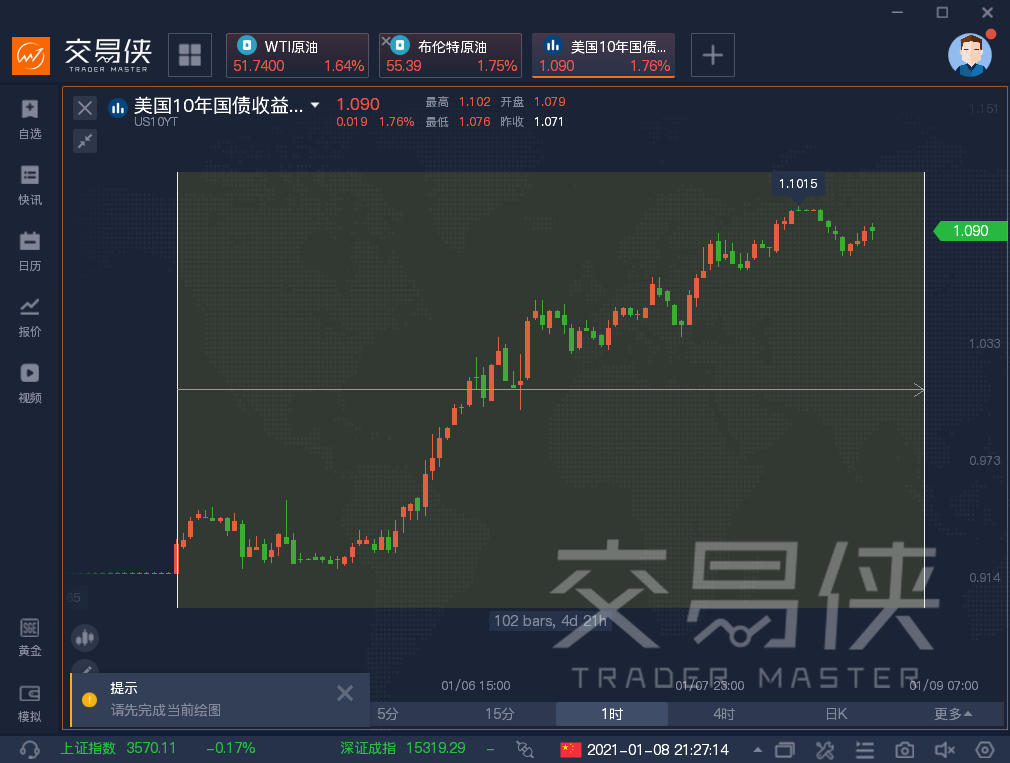Dismiss the 提示 notification

click(x=345, y=693)
